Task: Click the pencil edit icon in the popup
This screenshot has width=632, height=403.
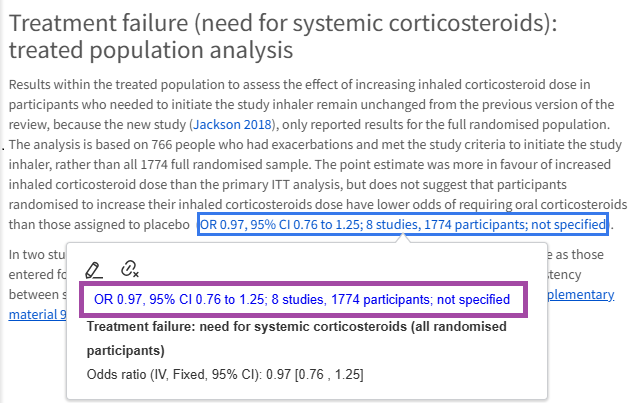Action: pos(94,268)
